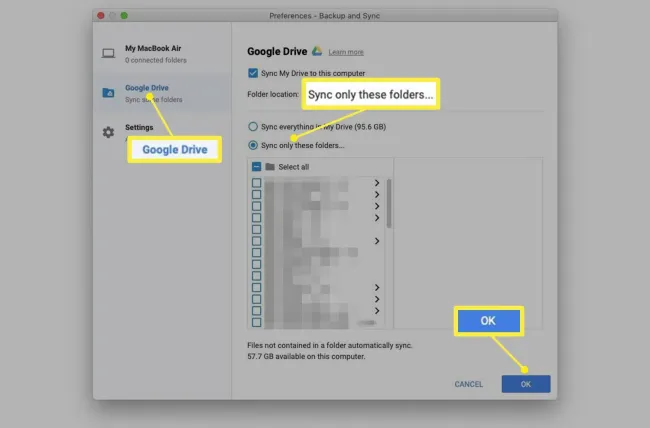The width and height of the screenshot is (650, 428).
Task: Click the Google Drive folder icon in sidebar
Action: point(108,92)
